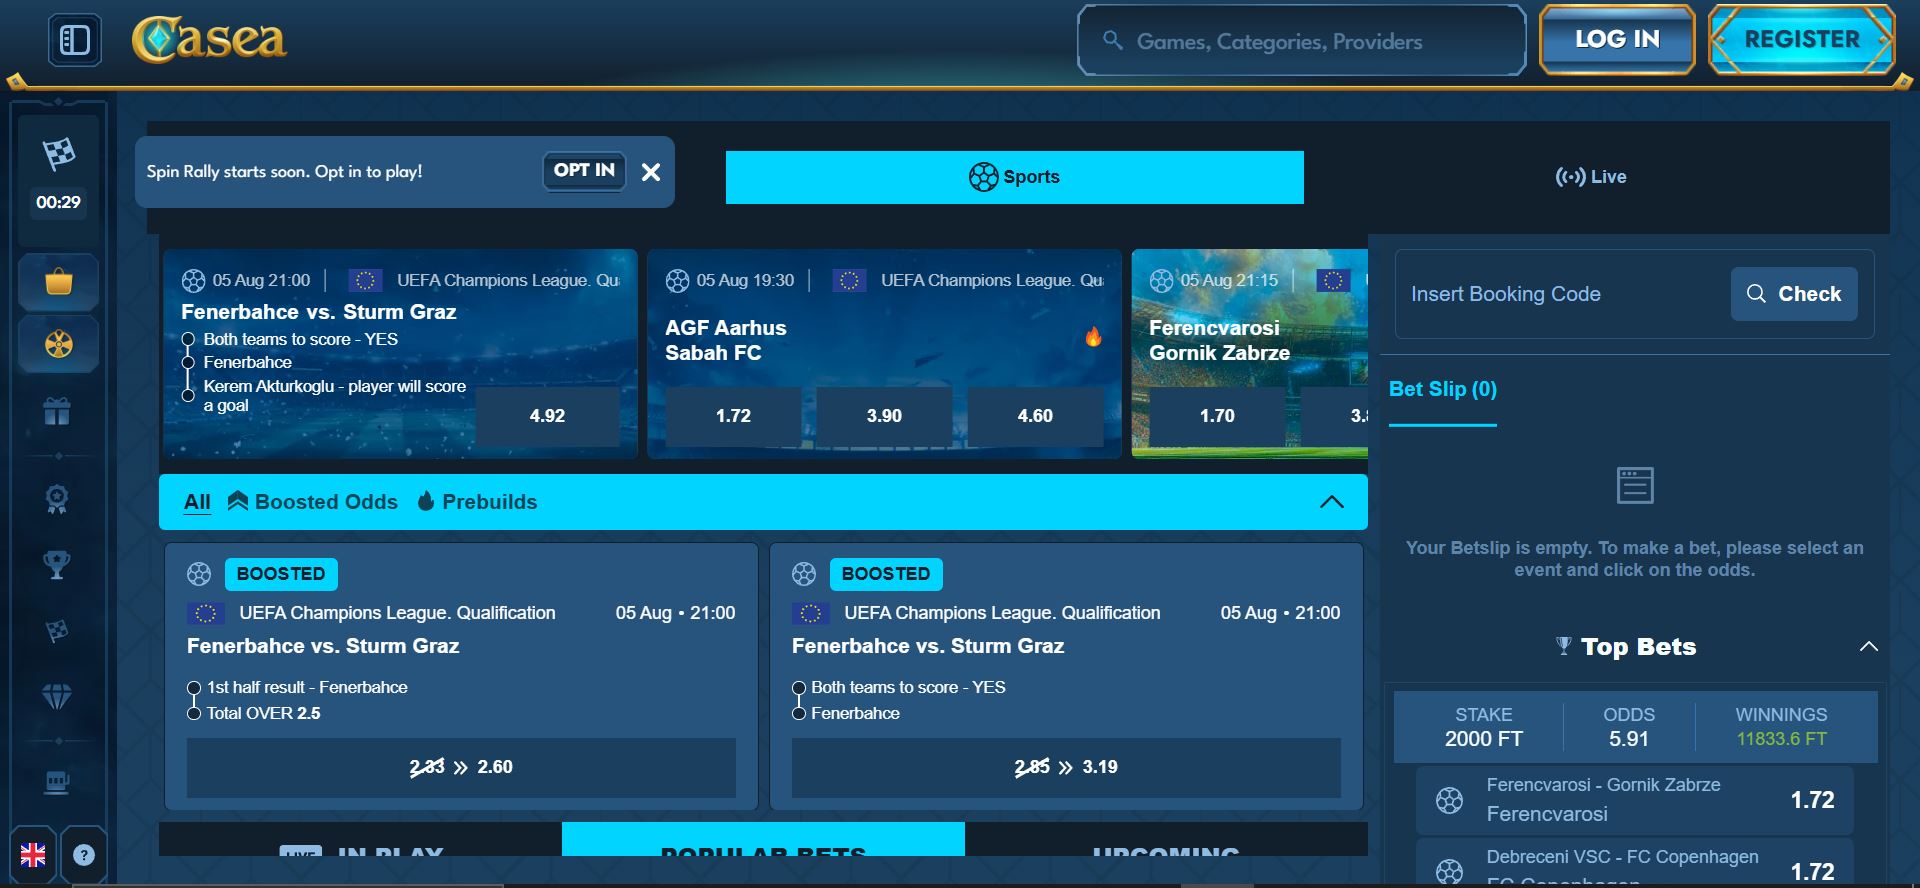The width and height of the screenshot is (1920, 888).
Task: Click the OPT IN button
Action: 584,171
